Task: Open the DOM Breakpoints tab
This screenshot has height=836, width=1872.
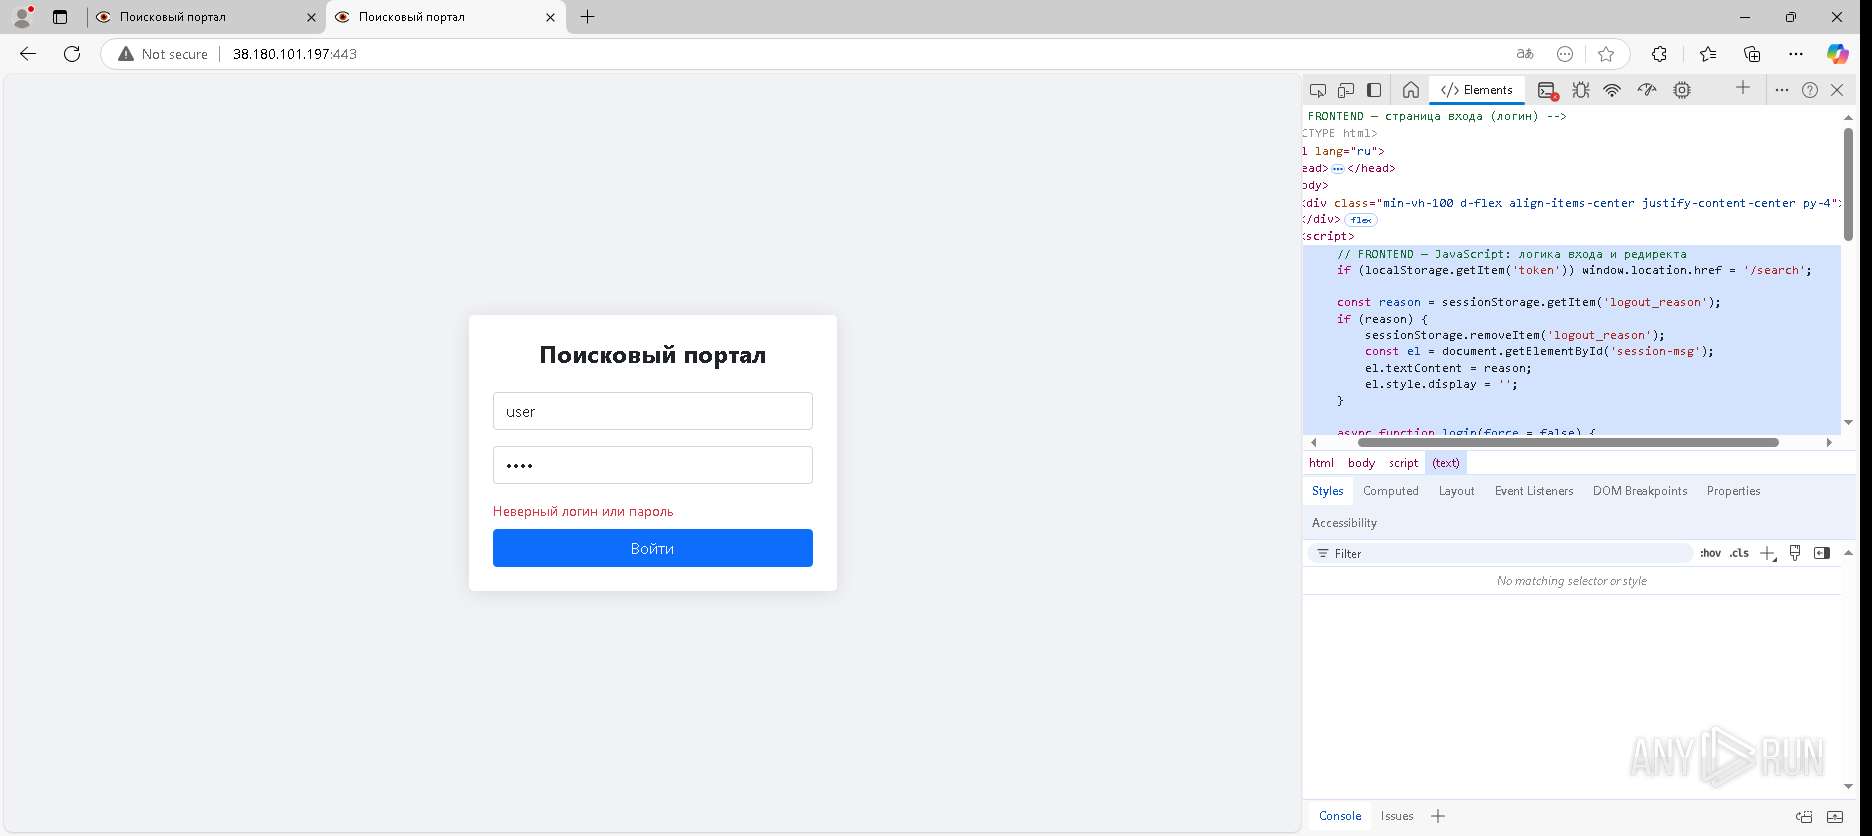Action: pos(1640,491)
